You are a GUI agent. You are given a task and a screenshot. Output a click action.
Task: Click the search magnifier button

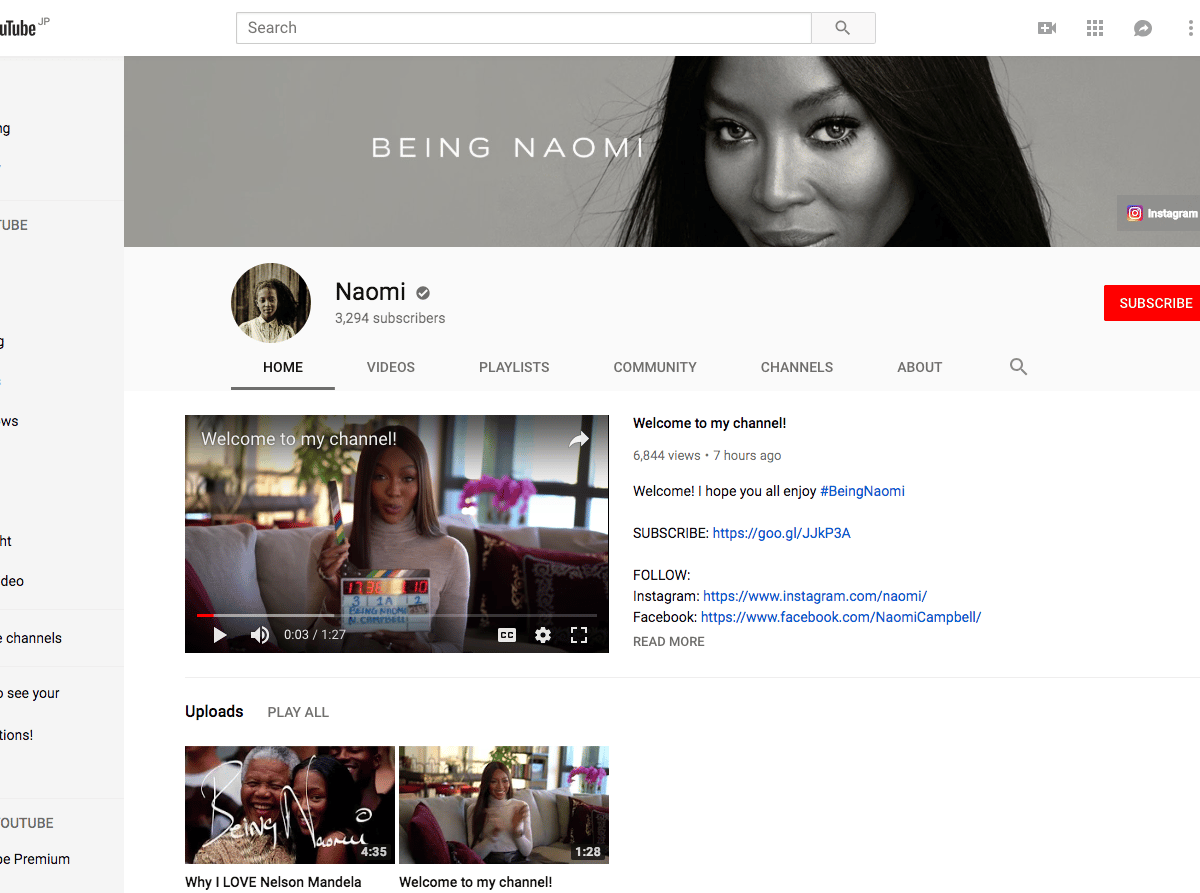843,28
